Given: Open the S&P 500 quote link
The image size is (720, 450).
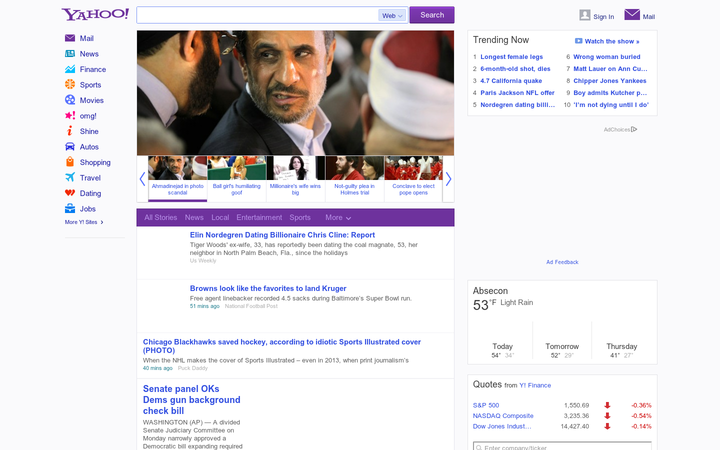Looking at the screenshot, I should 486,405.
